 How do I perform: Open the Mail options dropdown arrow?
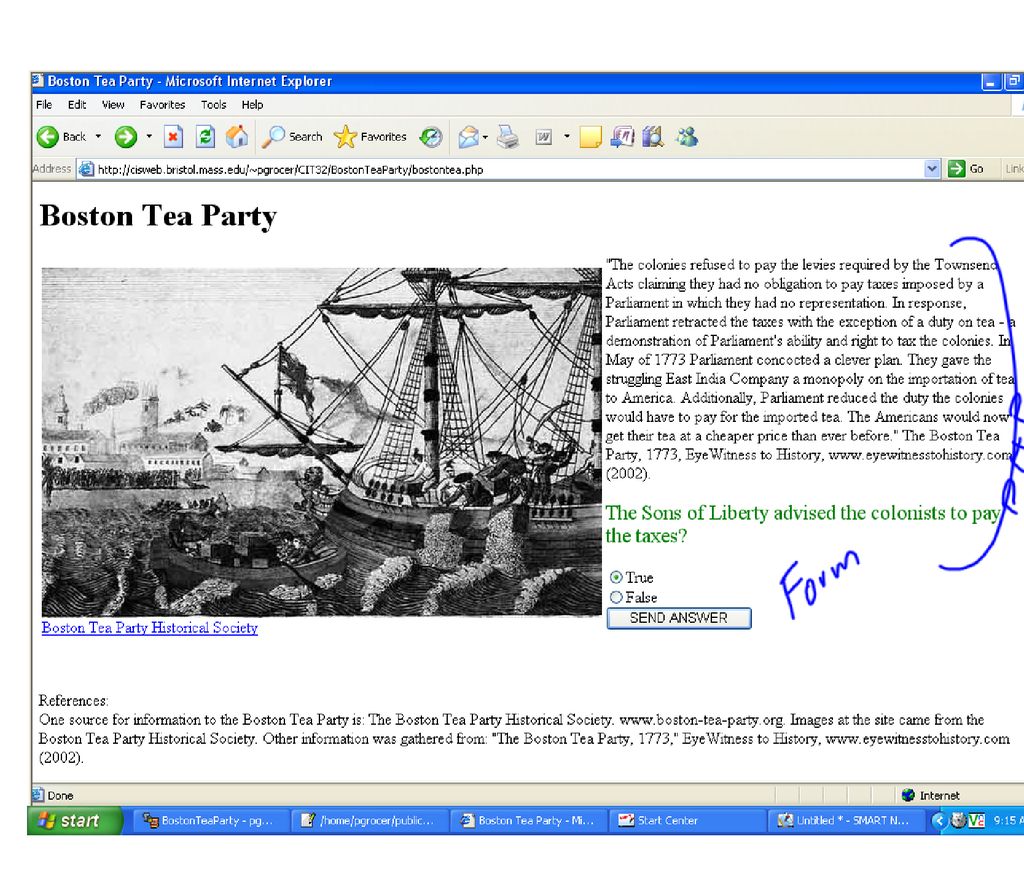click(485, 137)
